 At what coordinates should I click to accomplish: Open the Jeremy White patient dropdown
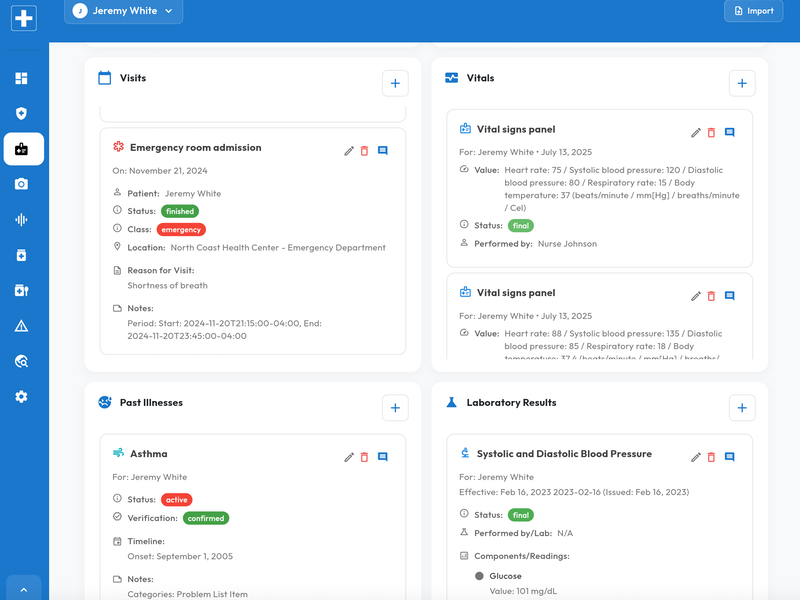[123, 11]
